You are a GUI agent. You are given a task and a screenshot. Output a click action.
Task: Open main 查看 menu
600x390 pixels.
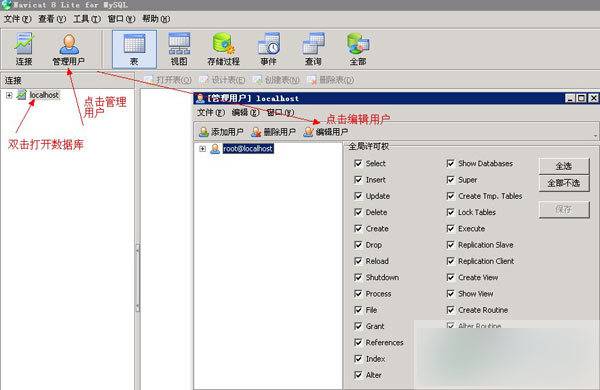point(52,19)
